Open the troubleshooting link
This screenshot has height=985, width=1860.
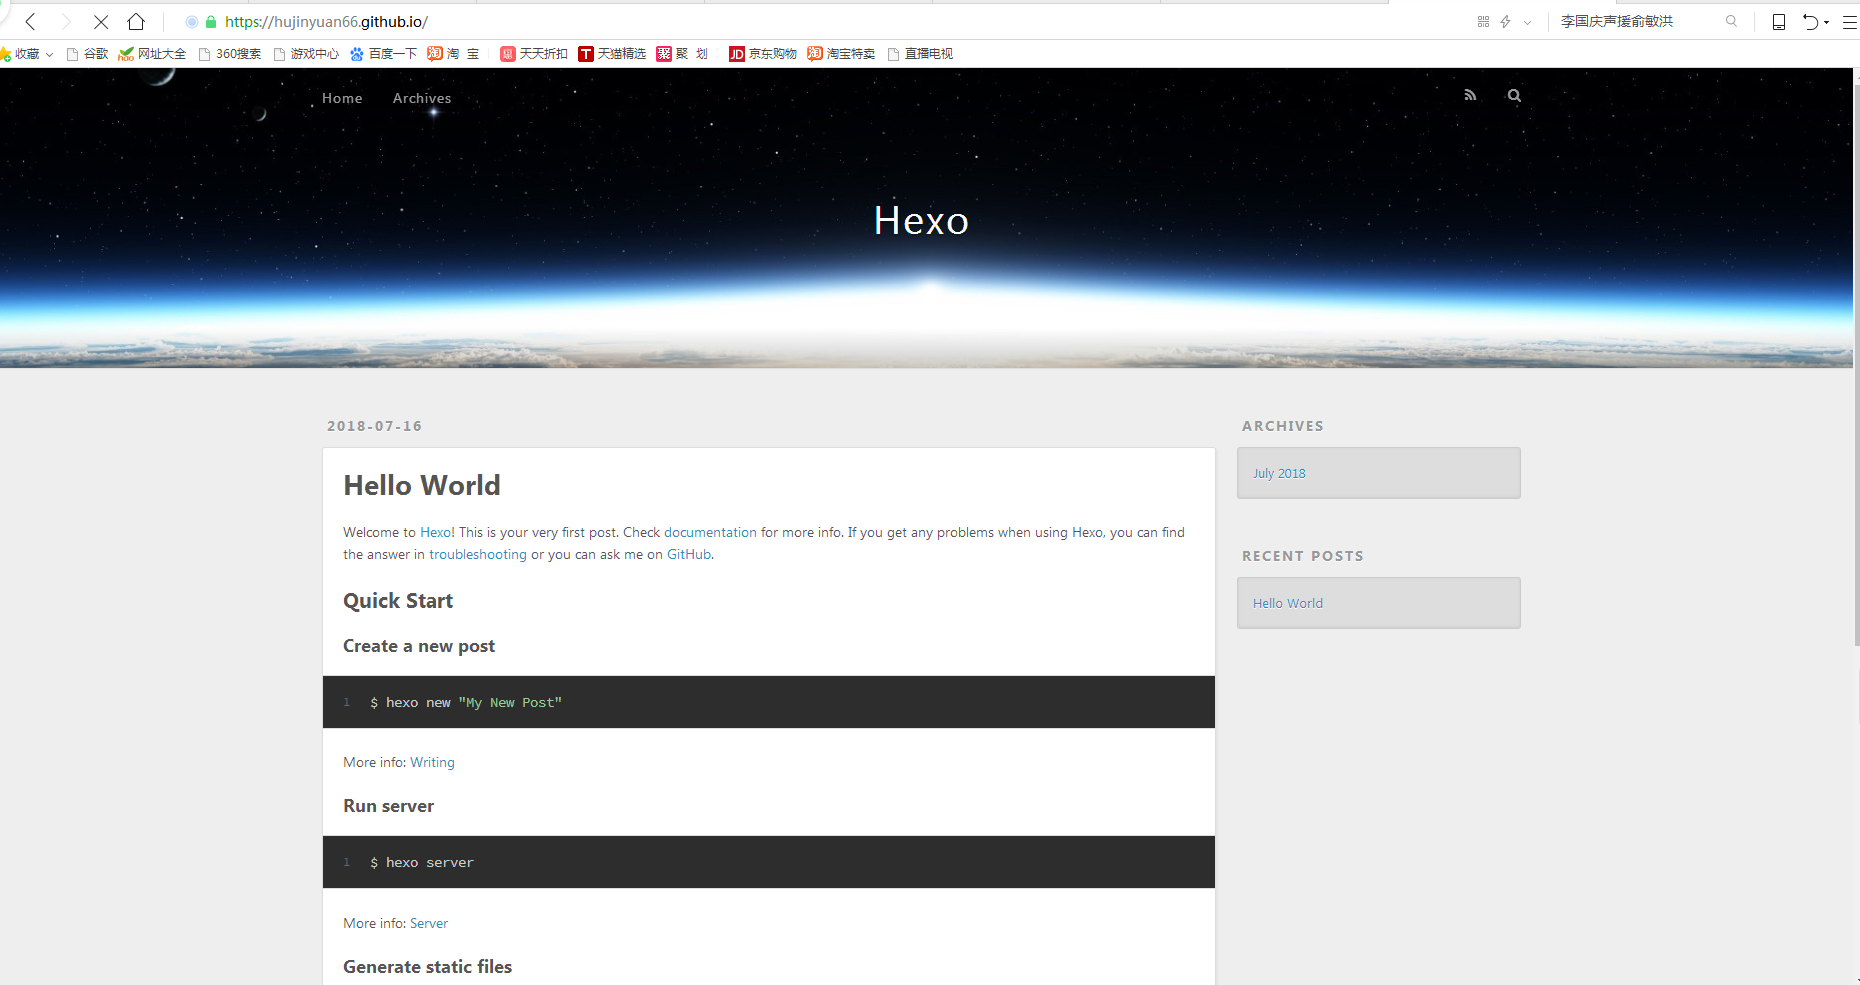pyautogui.click(x=477, y=554)
